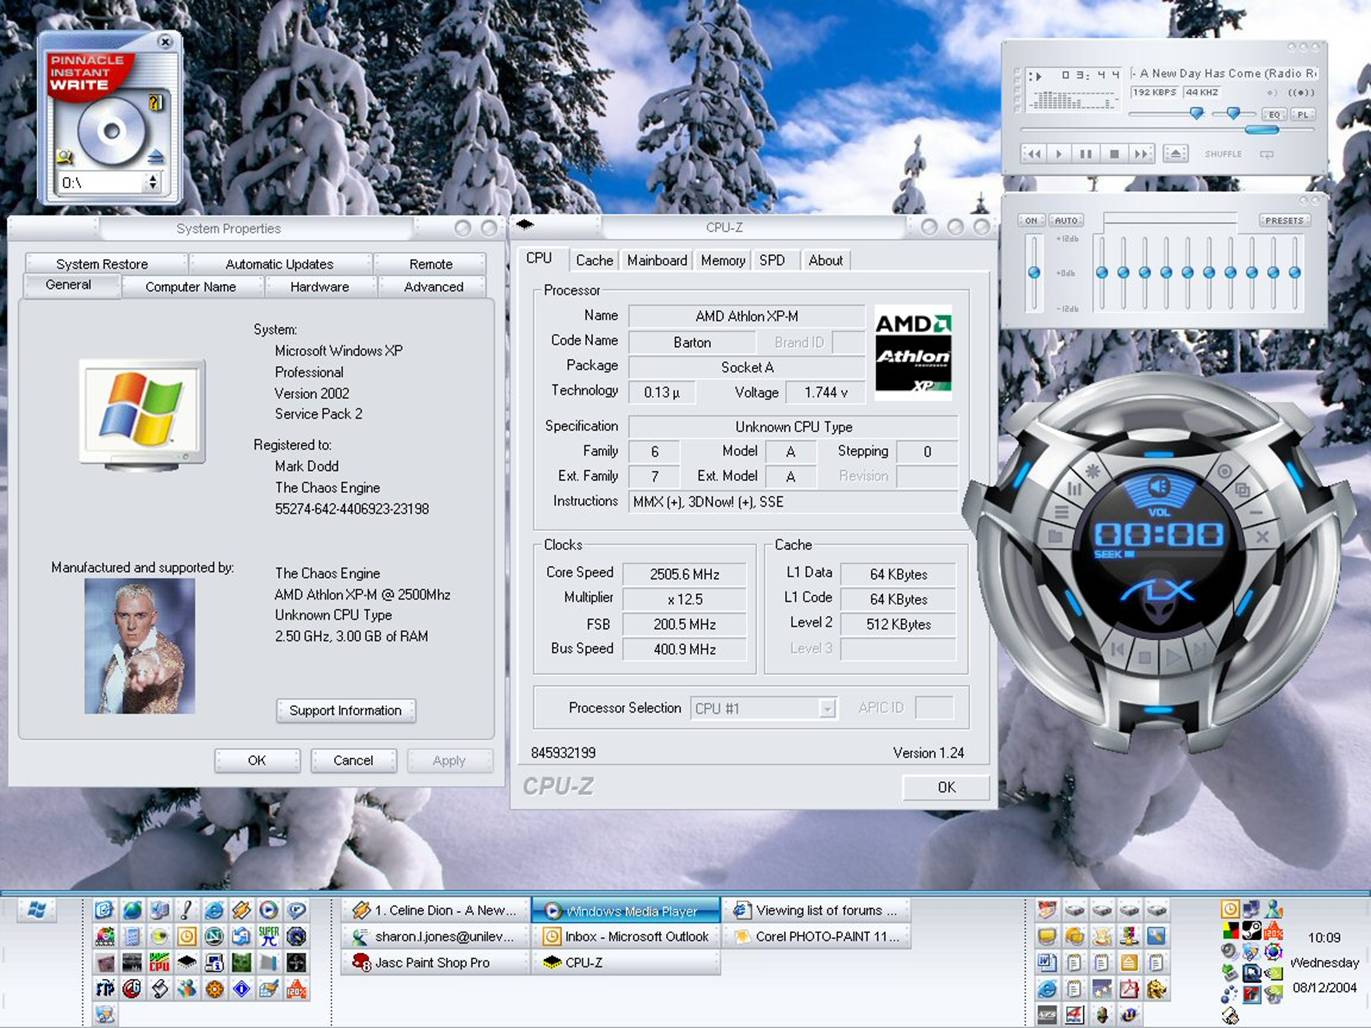Click the Core Speed value field
The height and width of the screenshot is (1028, 1371).
click(x=684, y=574)
